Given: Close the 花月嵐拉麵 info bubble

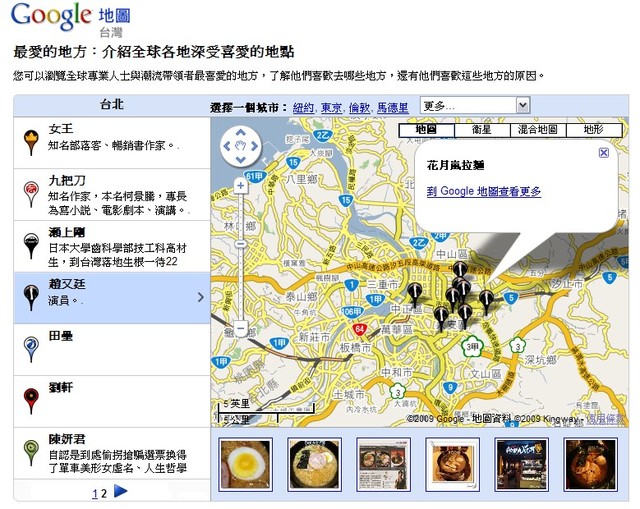Looking at the screenshot, I should 604,153.
